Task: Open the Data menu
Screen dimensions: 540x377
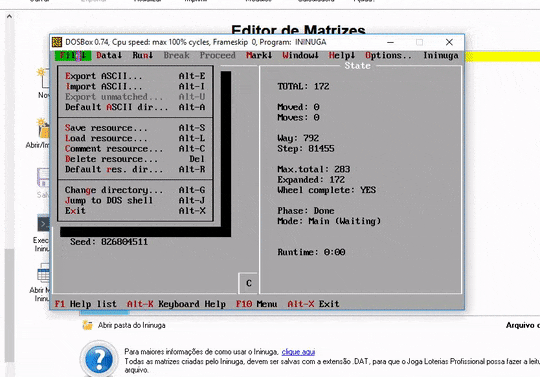Action: click(x=109, y=55)
